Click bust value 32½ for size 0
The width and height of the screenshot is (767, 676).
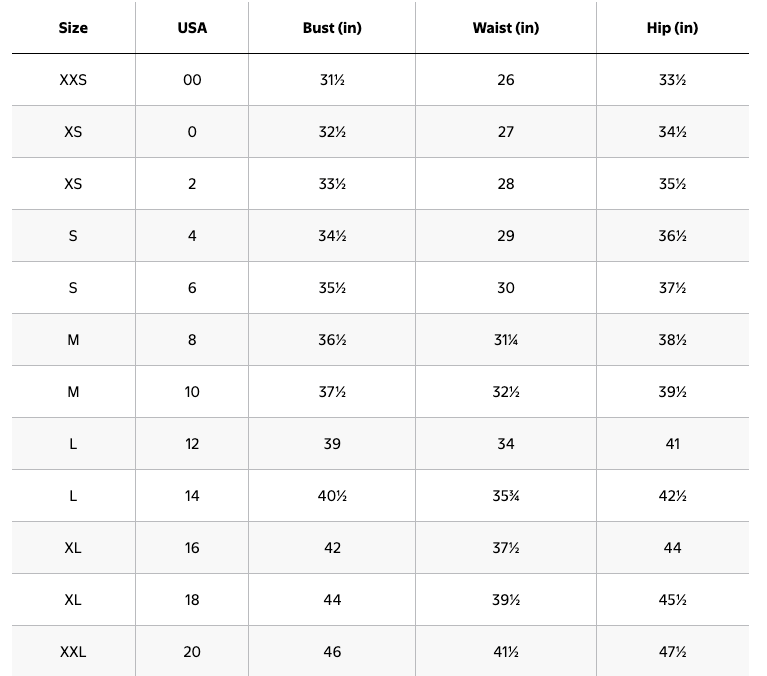(332, 132)
